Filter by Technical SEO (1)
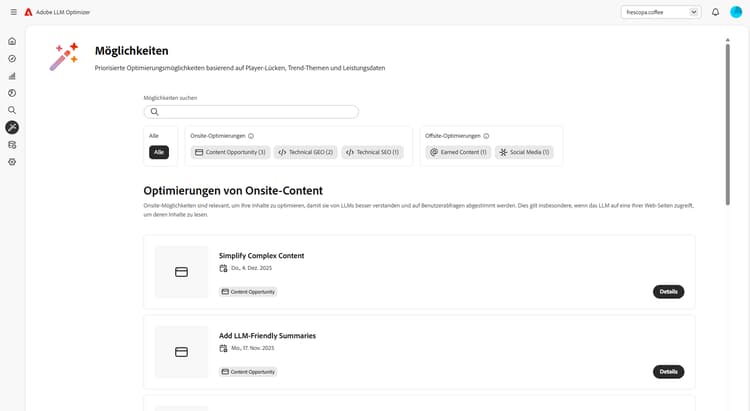Viewport: 750px width, 411px height. point(373,152)
